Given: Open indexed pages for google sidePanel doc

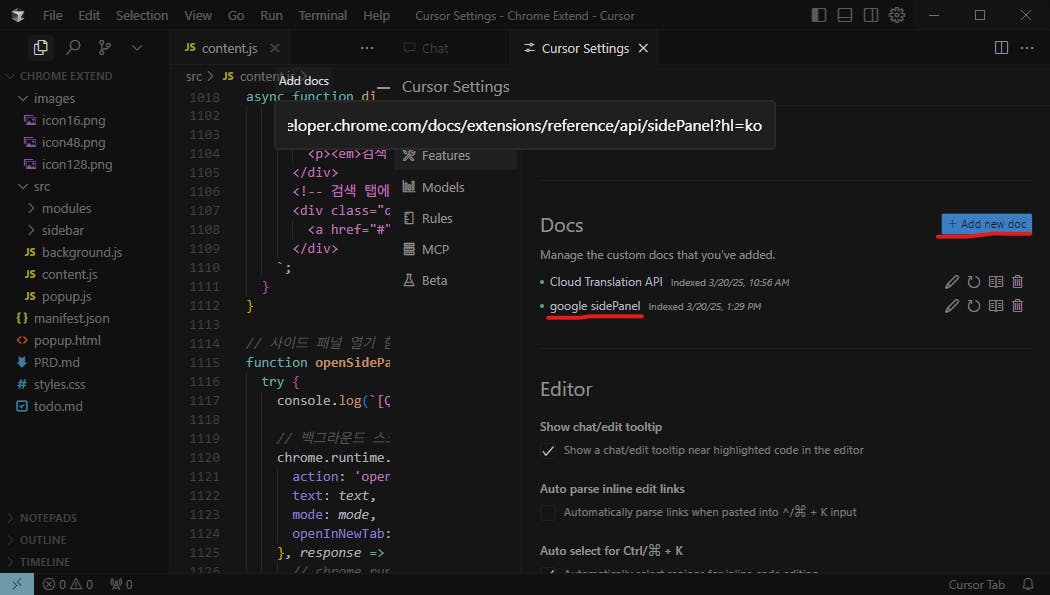Looking at the screenshot, I should click(x=996, y=306).
